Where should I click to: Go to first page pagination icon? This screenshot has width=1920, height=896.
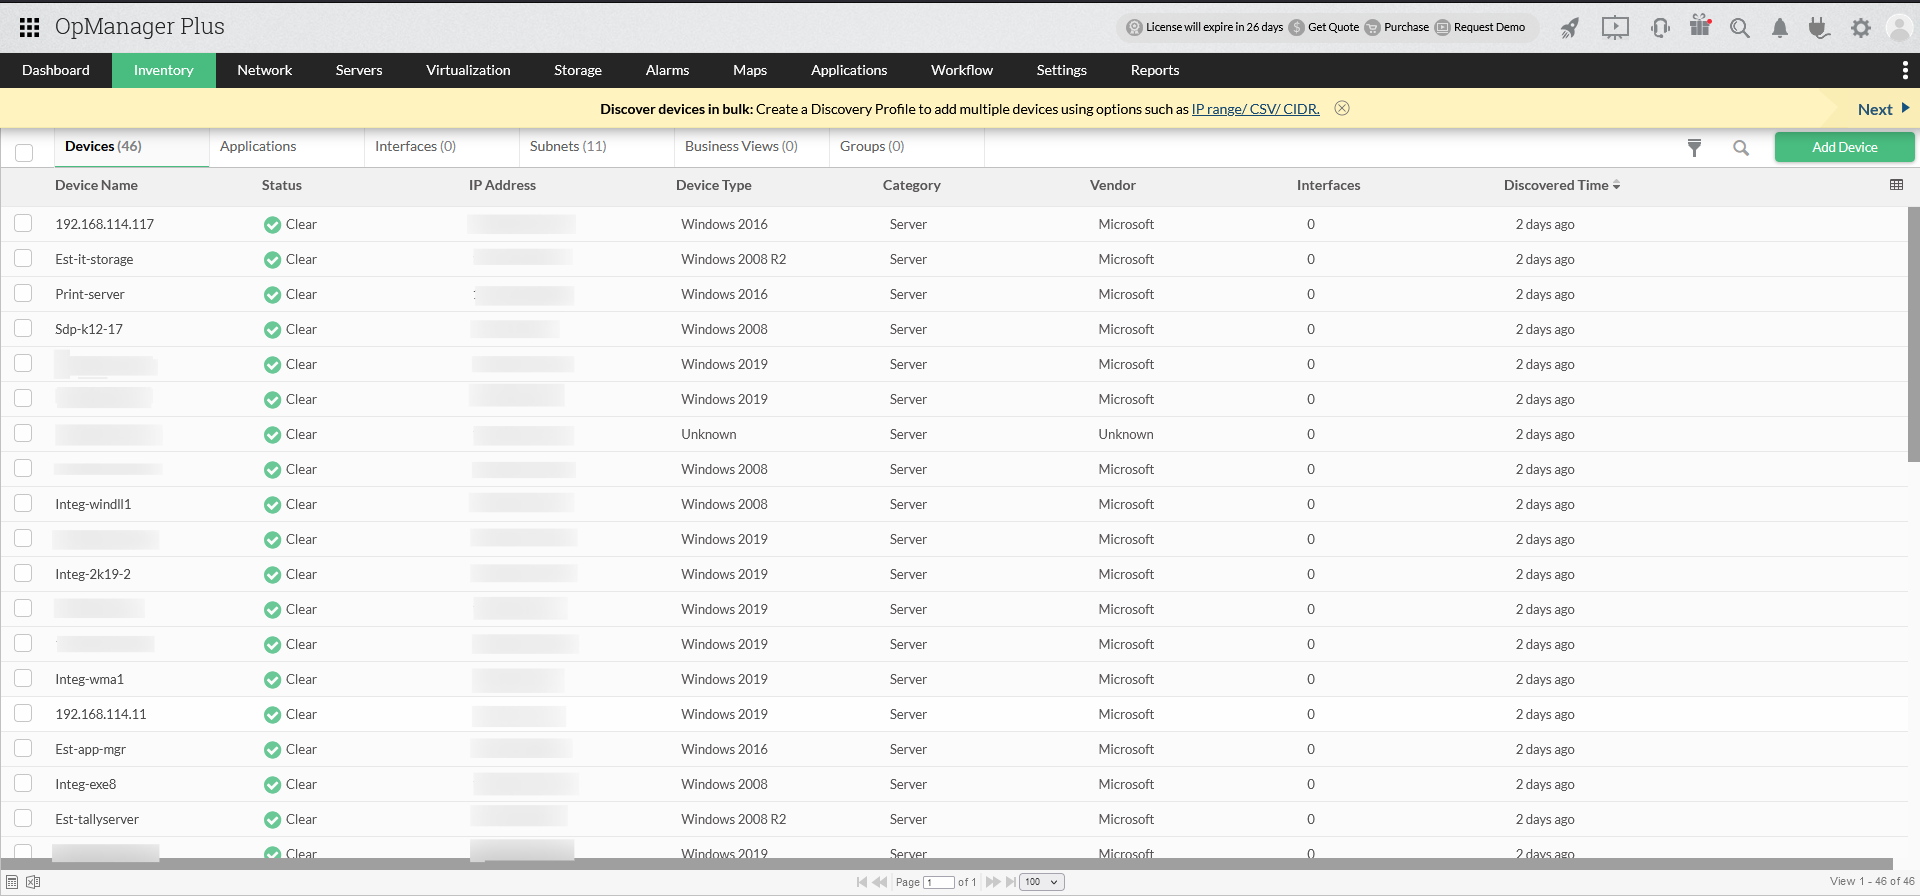tap(862, 882)
